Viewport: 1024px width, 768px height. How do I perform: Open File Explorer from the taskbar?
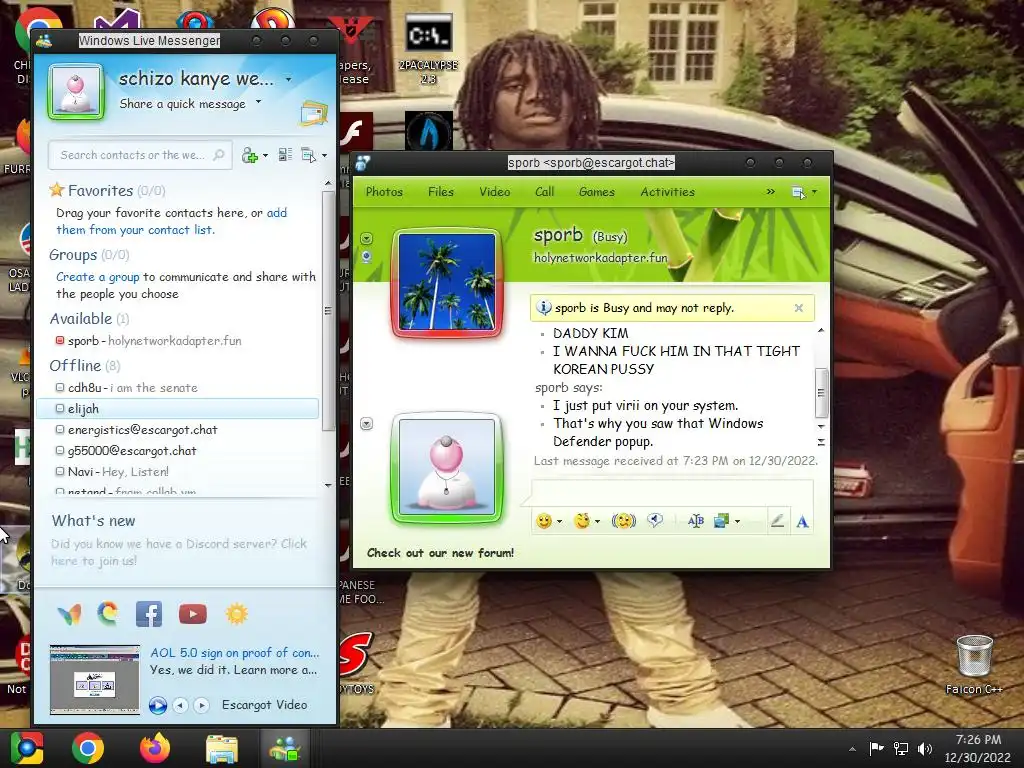tap(222, 748)
